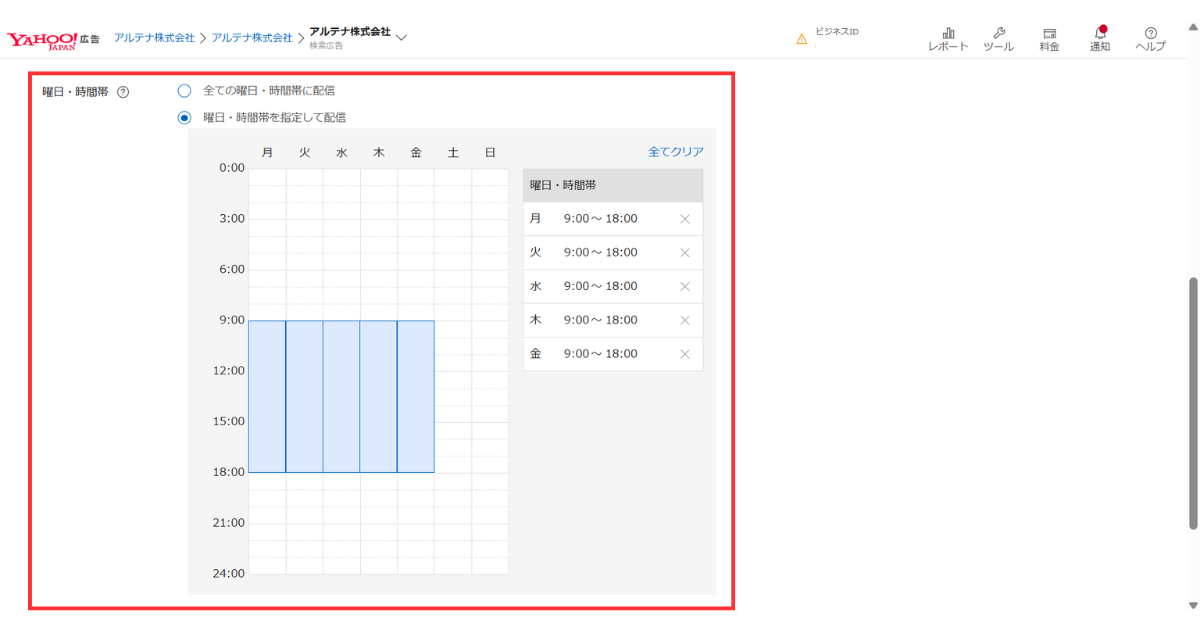Viewport: 1200px width, 630px height.
Task: Remove the 火 9:00～18:00 schedule entry
Action: (x=685, y=253)
